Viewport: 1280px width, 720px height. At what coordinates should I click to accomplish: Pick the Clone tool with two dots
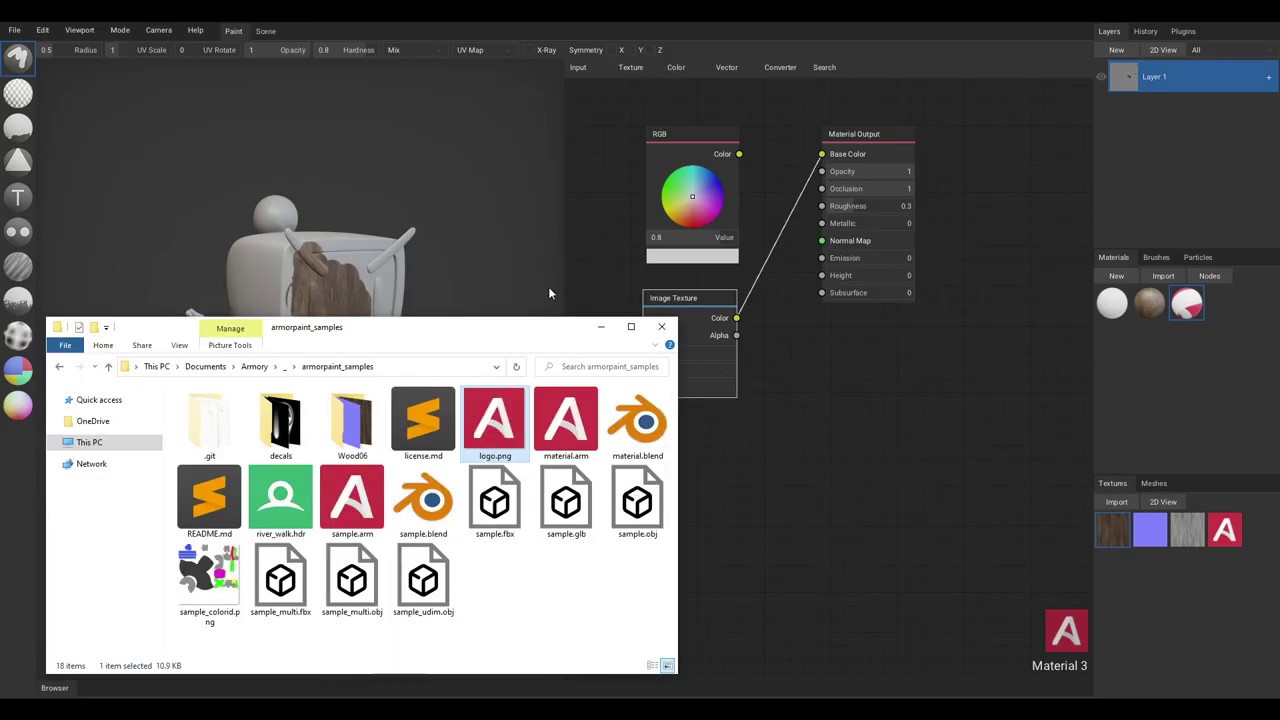pos(18,232)
